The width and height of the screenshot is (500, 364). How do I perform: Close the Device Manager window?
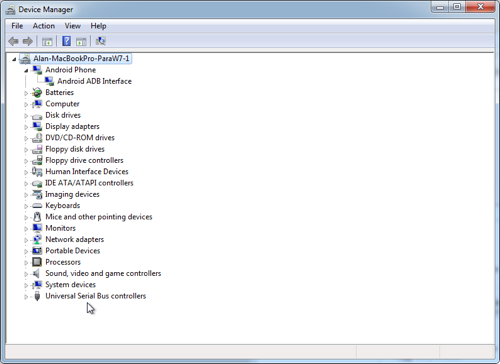pyautogui.click(x=480, y=7)
